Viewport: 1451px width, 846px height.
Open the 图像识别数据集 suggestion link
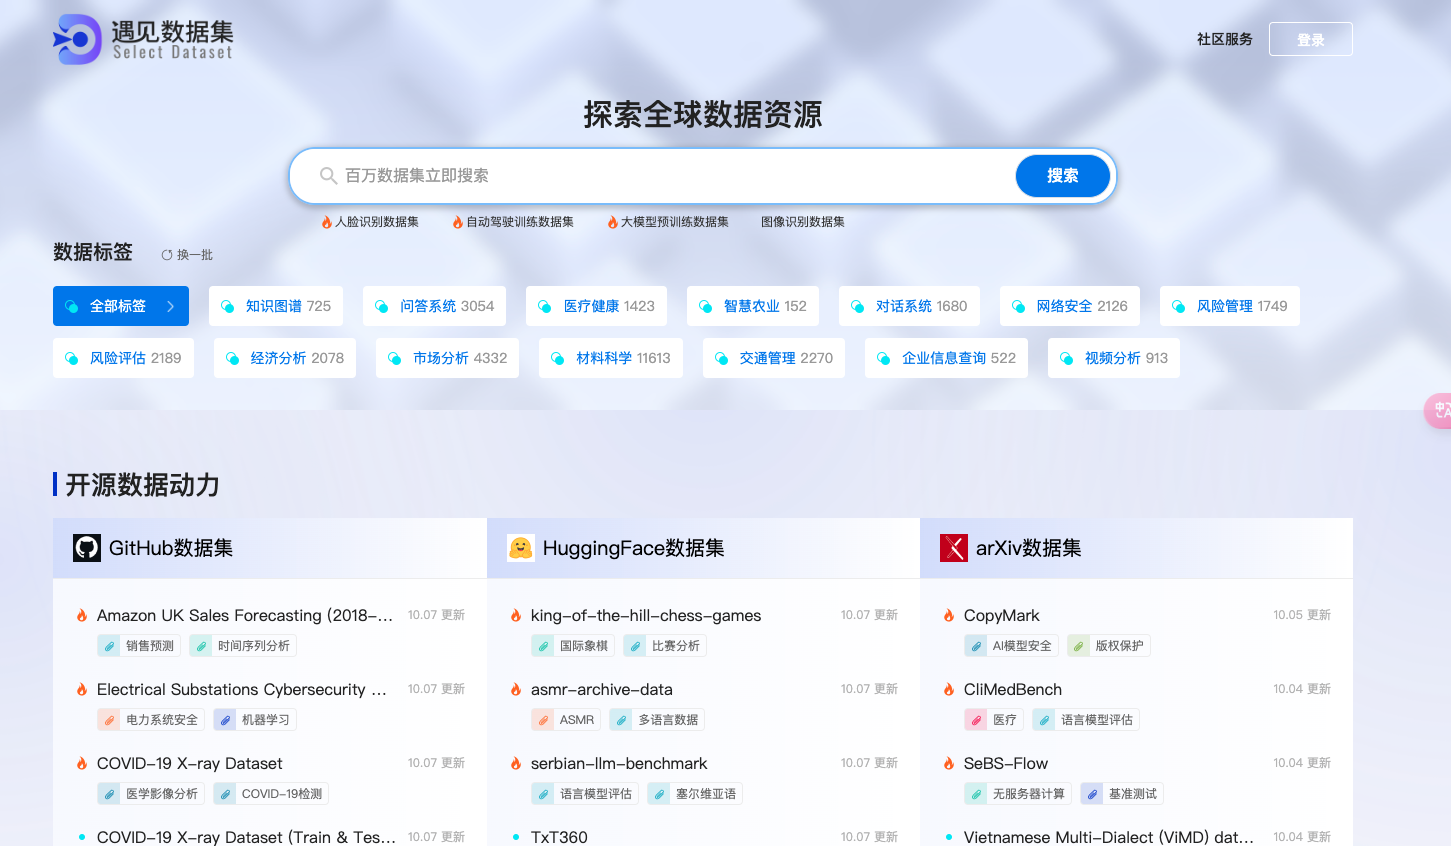803,222
